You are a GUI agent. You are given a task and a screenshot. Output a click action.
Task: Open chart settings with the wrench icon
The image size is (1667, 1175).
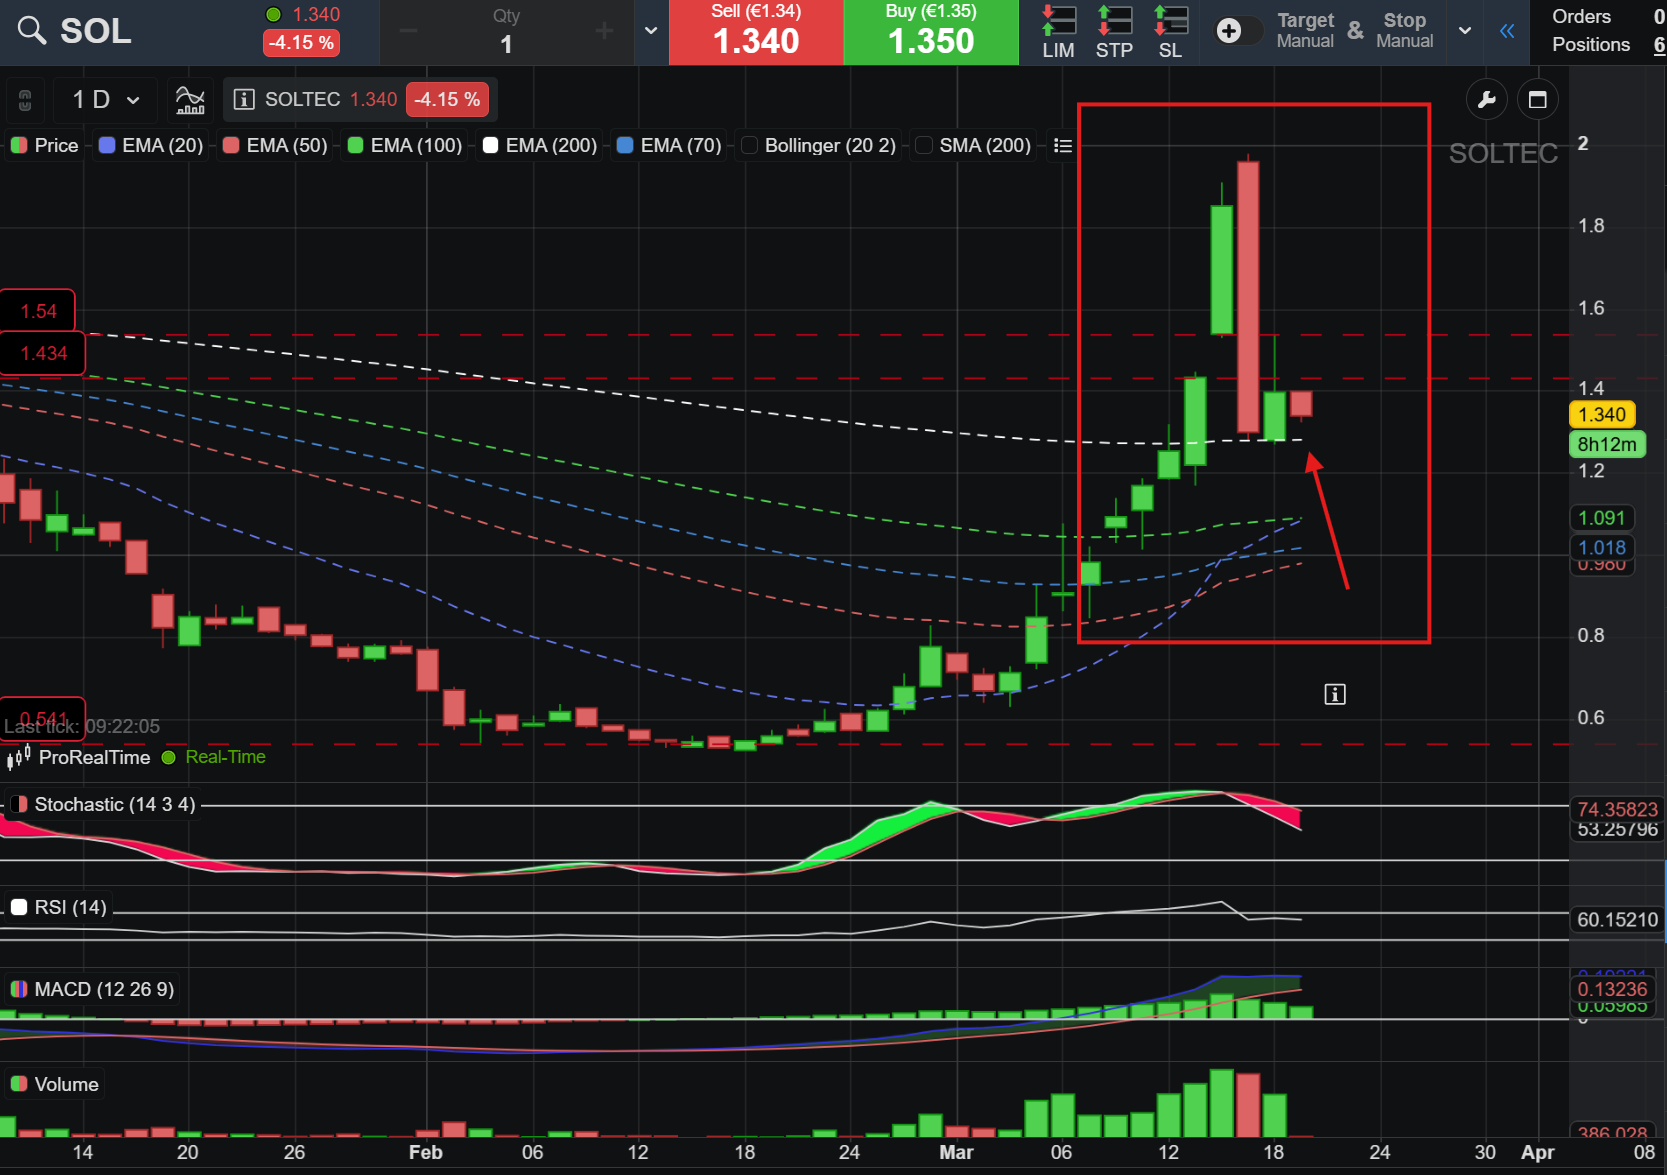(x=1487, y=99)
